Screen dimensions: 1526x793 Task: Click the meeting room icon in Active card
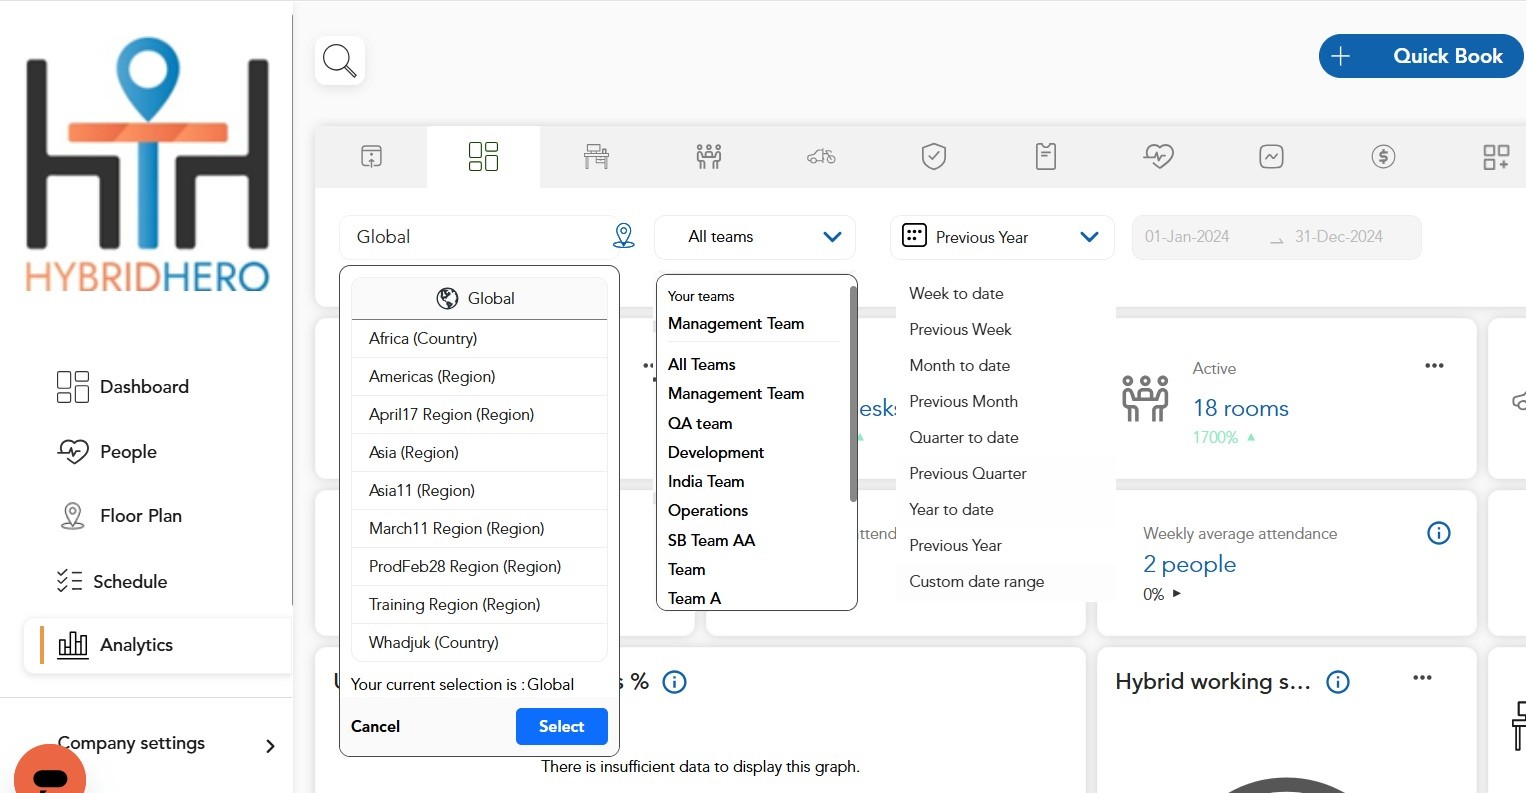(x=1146, y=398)
